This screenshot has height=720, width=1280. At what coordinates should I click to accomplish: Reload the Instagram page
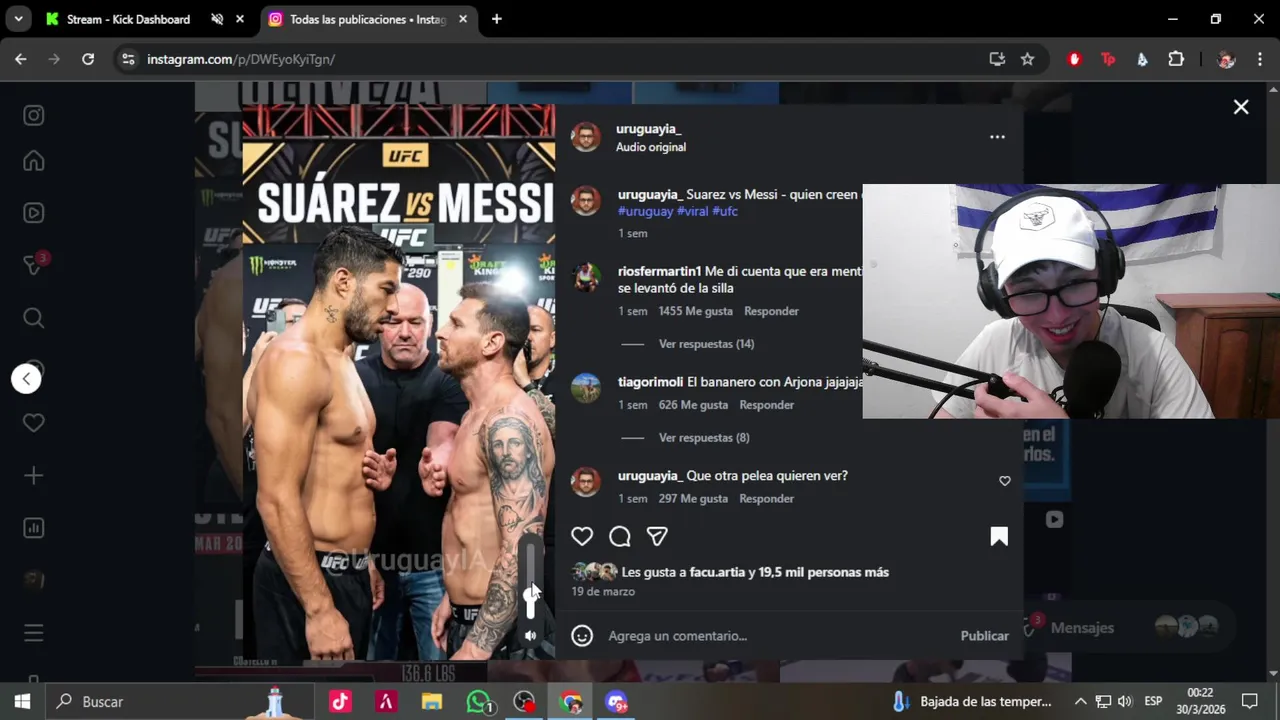pyautogui.click(x=88, y=59)
